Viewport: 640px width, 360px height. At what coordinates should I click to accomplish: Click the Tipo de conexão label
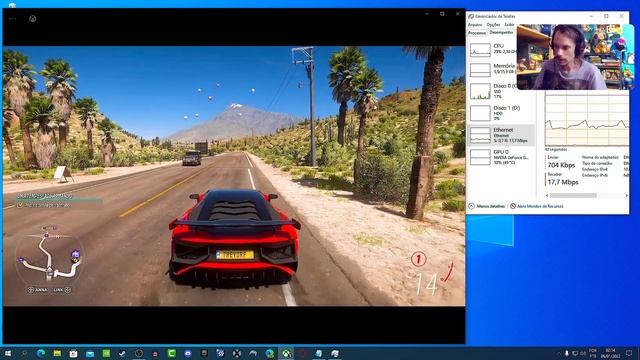click(597, 163)
